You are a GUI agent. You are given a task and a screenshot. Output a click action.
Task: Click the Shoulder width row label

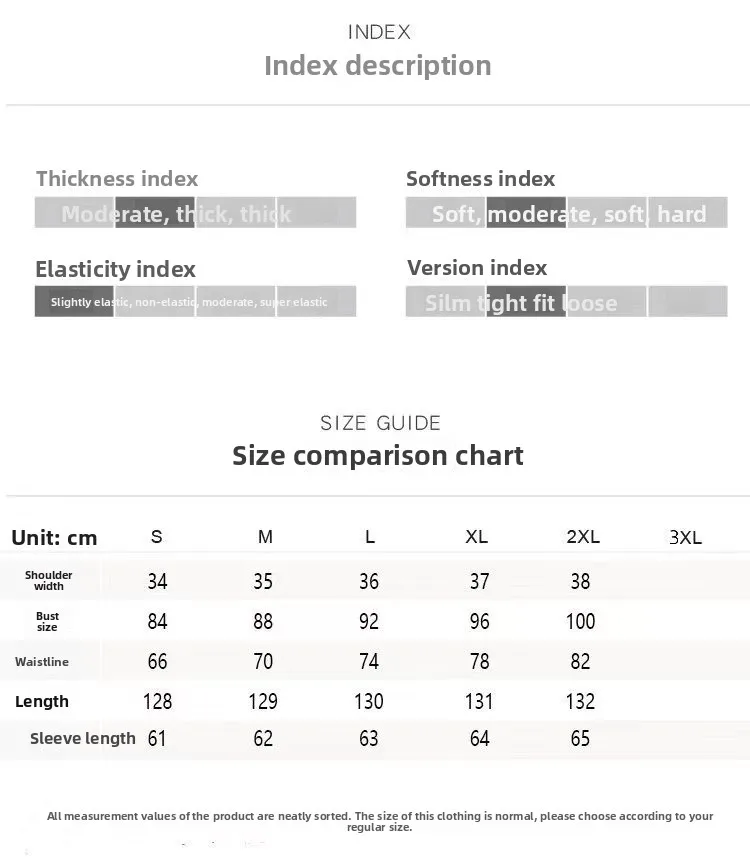49,580
